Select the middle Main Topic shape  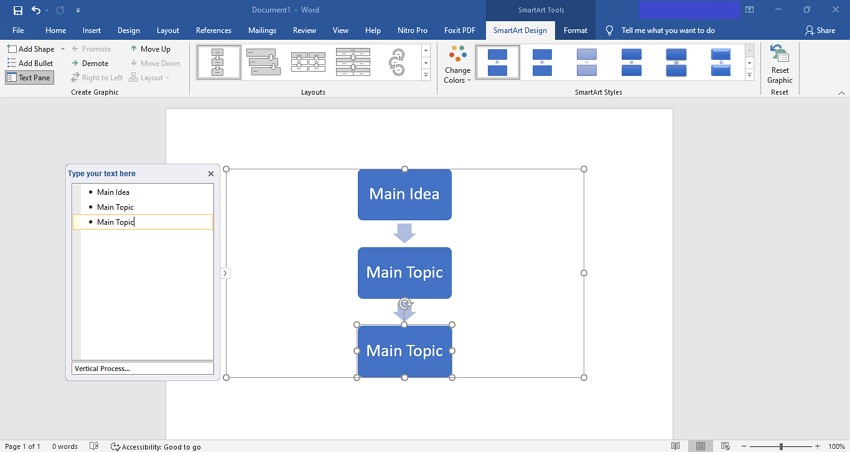404,273
